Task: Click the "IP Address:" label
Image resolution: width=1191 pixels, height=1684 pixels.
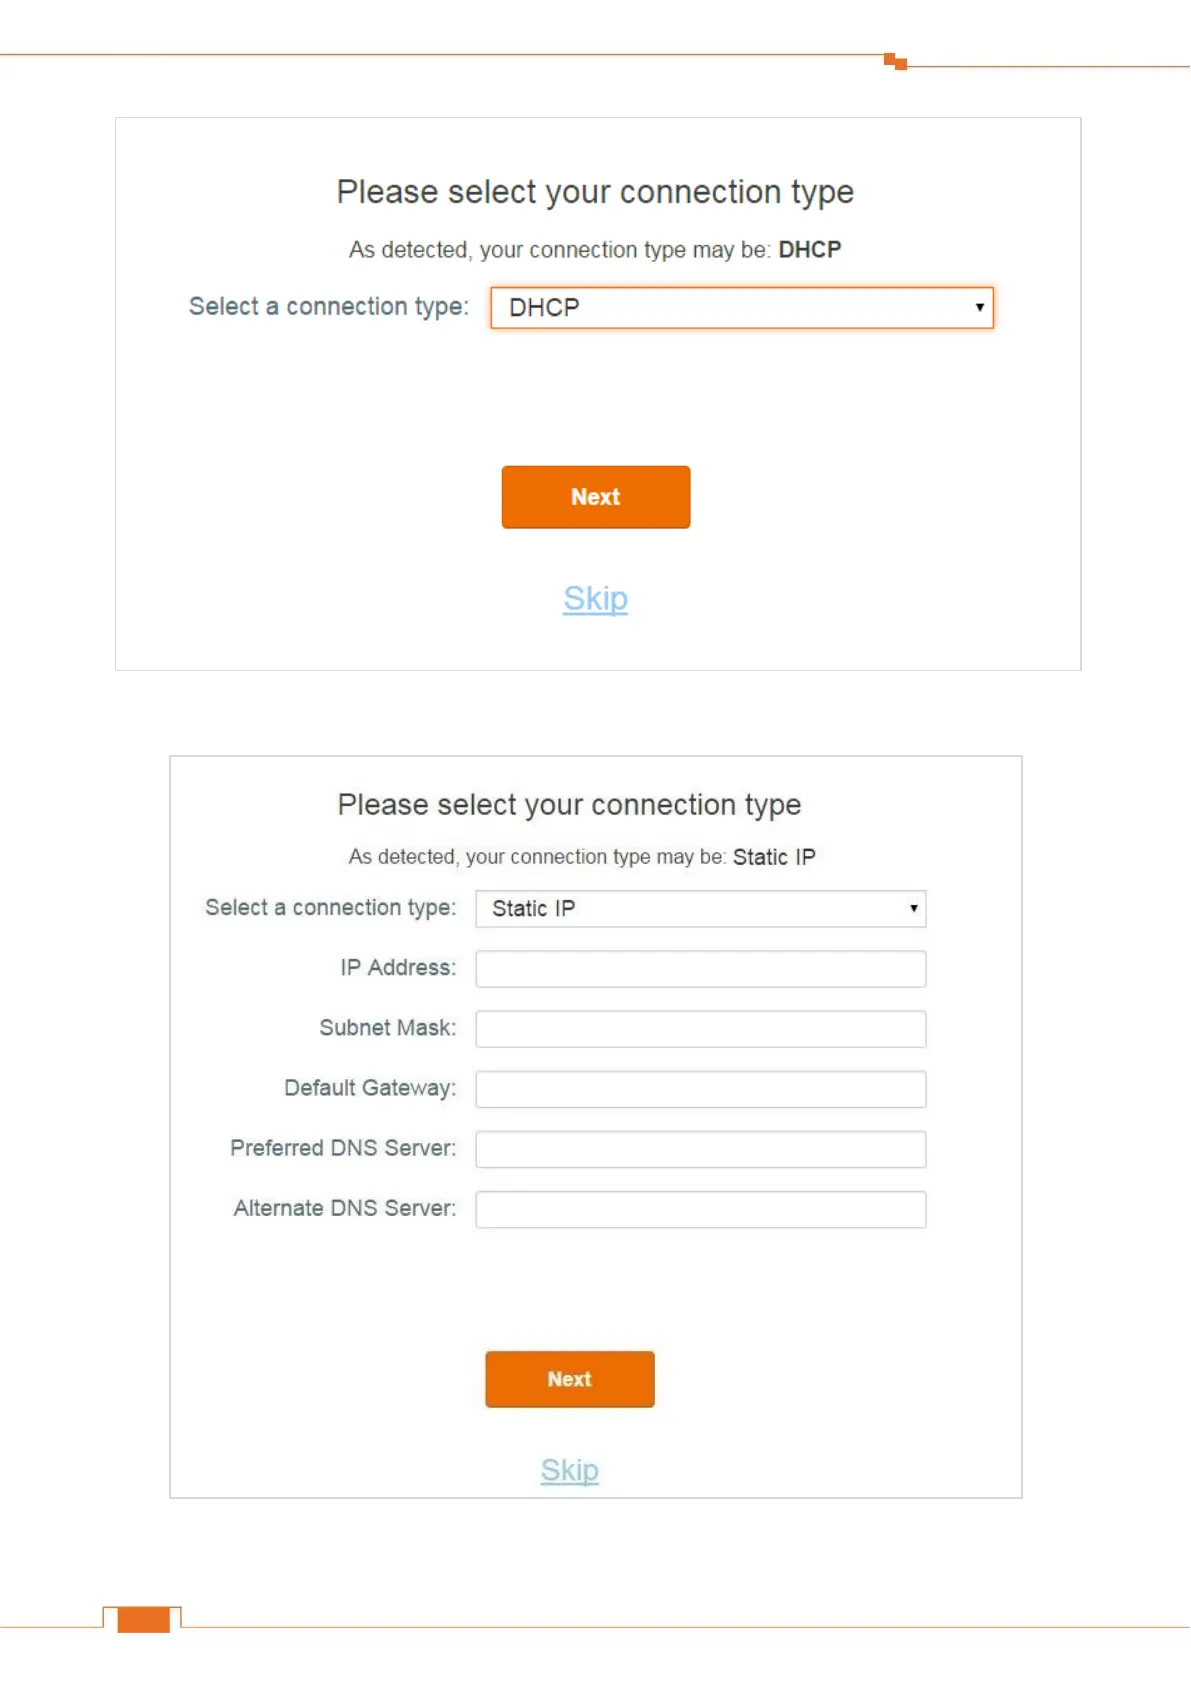Action: [x=397, y=968]
